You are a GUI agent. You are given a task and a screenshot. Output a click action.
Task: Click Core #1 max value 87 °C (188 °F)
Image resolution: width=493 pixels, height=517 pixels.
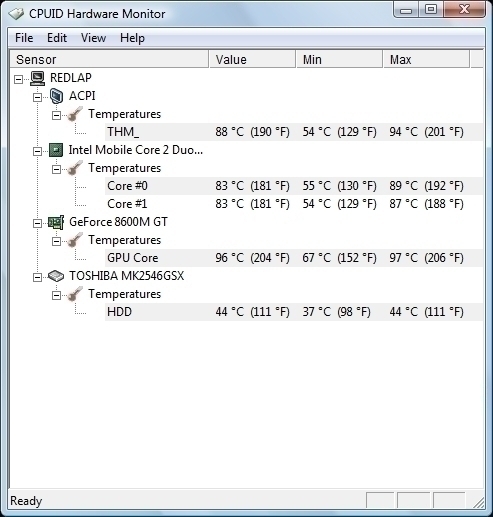coord(426,204)
